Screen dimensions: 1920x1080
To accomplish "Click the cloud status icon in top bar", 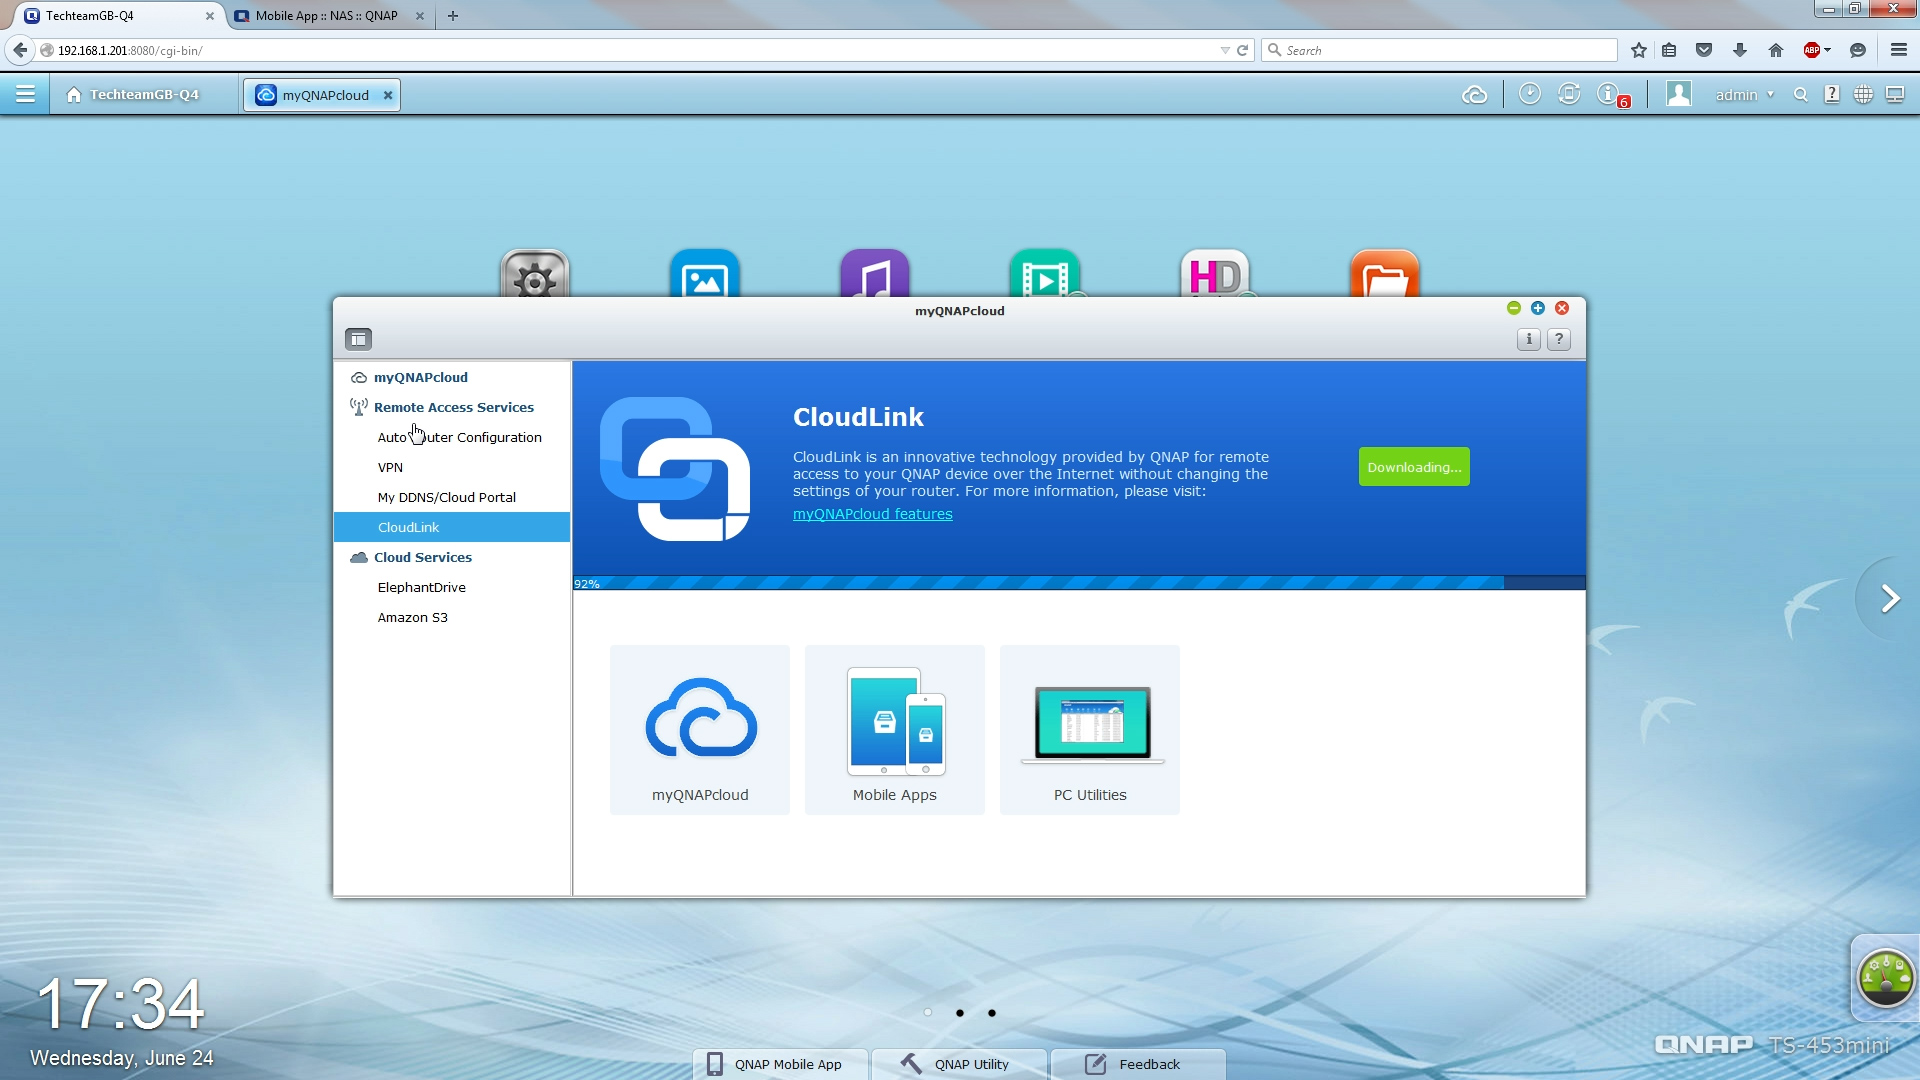I will 1474,95.
